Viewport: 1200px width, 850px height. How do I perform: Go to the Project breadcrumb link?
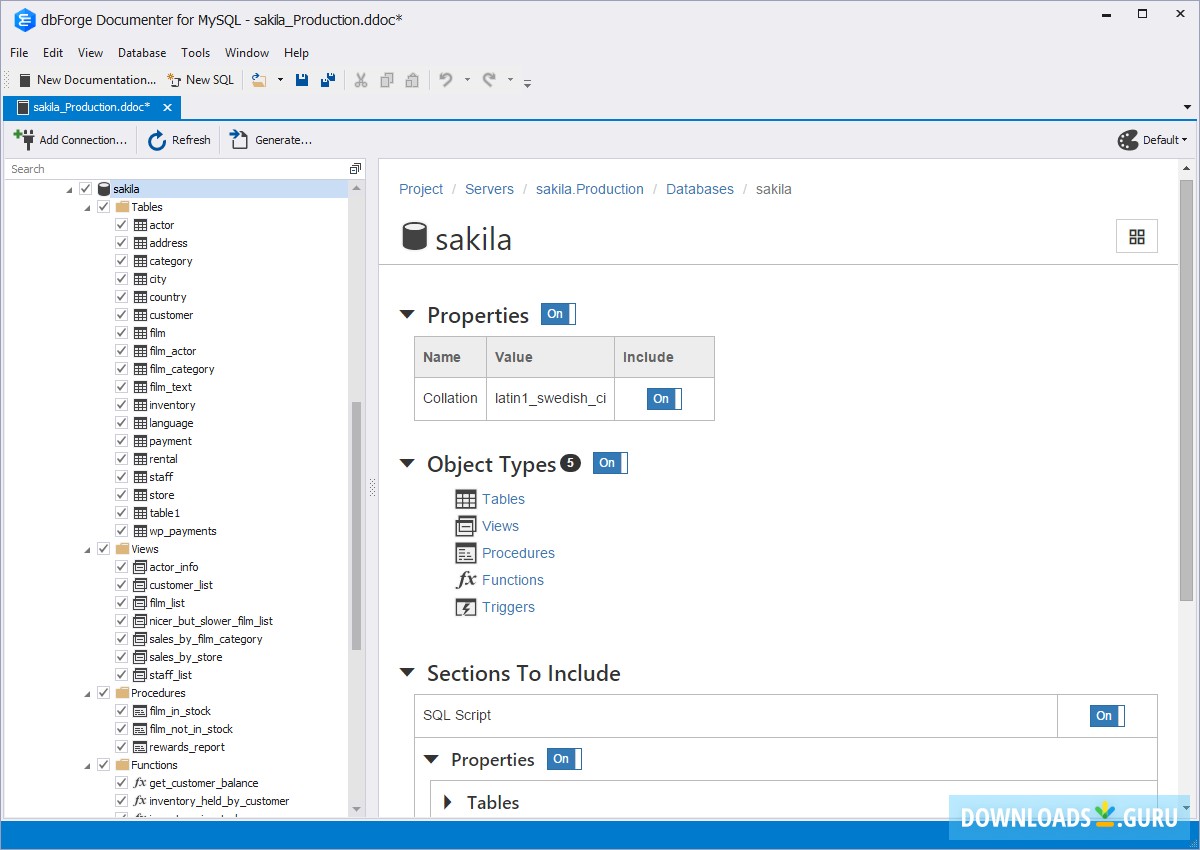click(421, 189)
